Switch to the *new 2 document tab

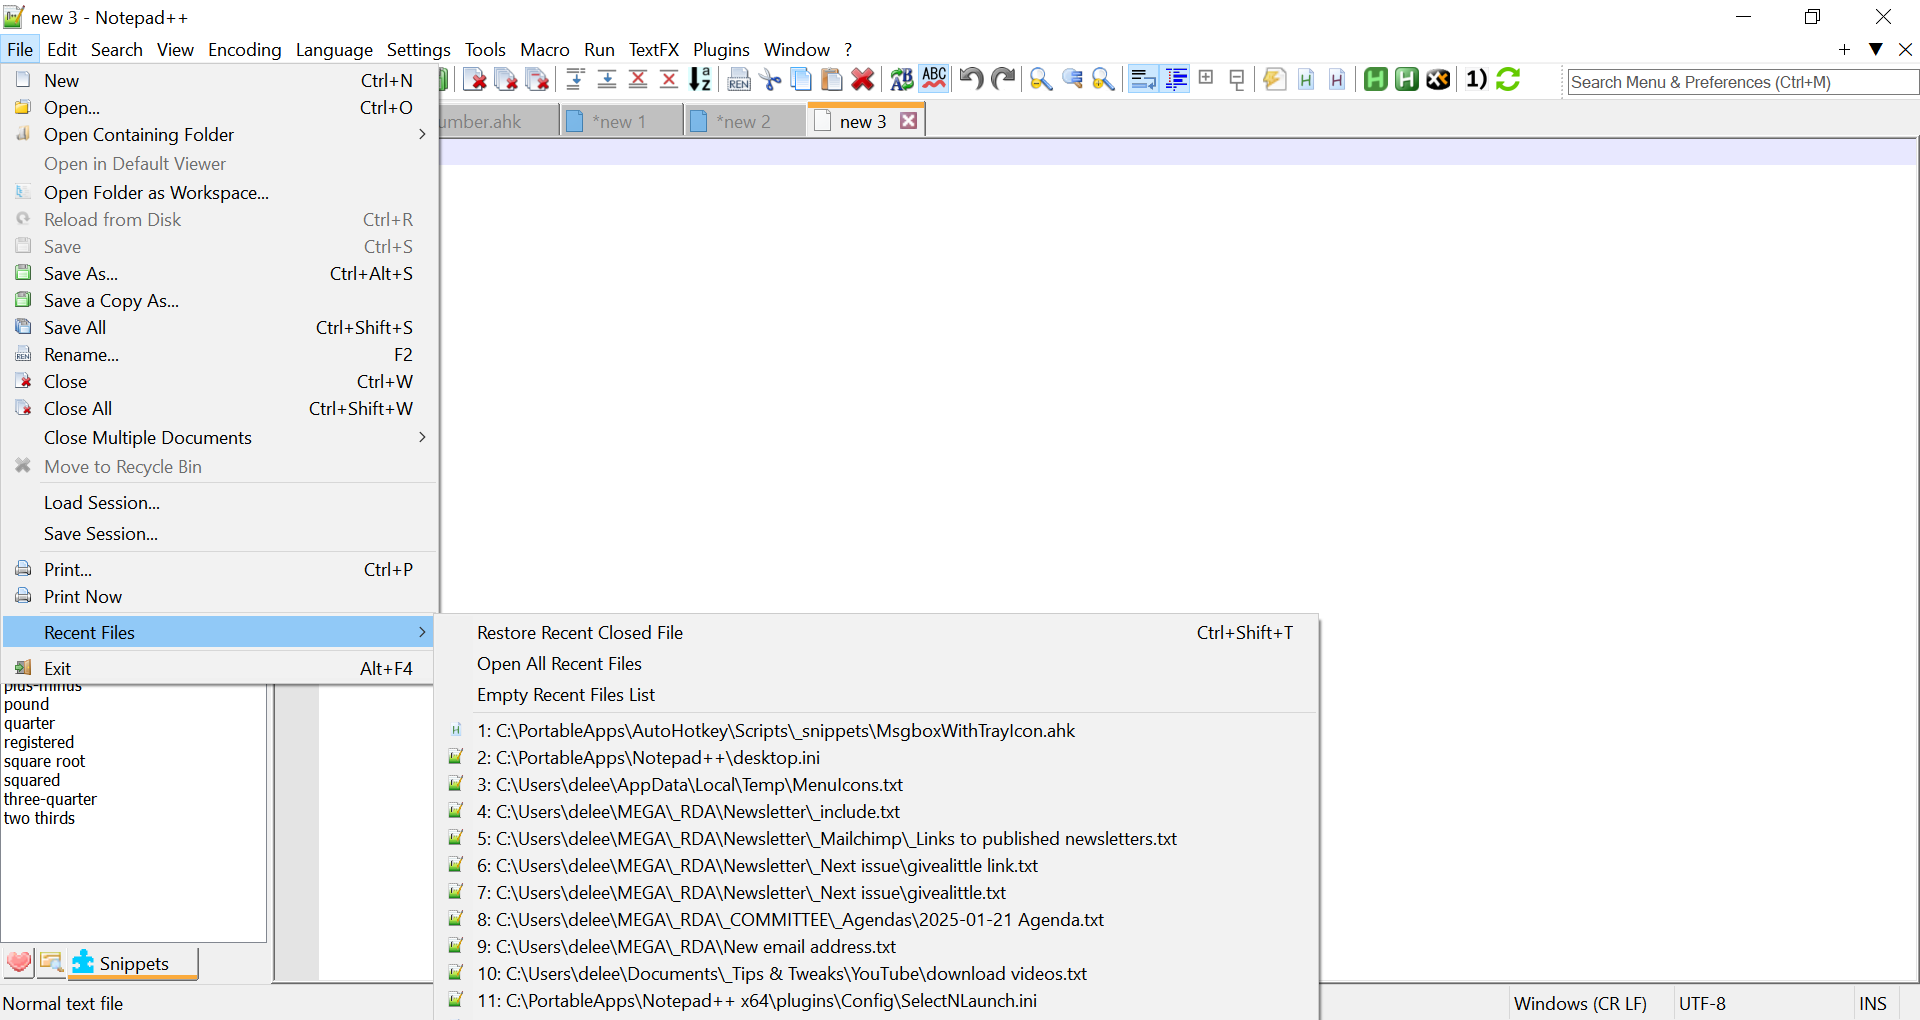click(x=744, y=121)
